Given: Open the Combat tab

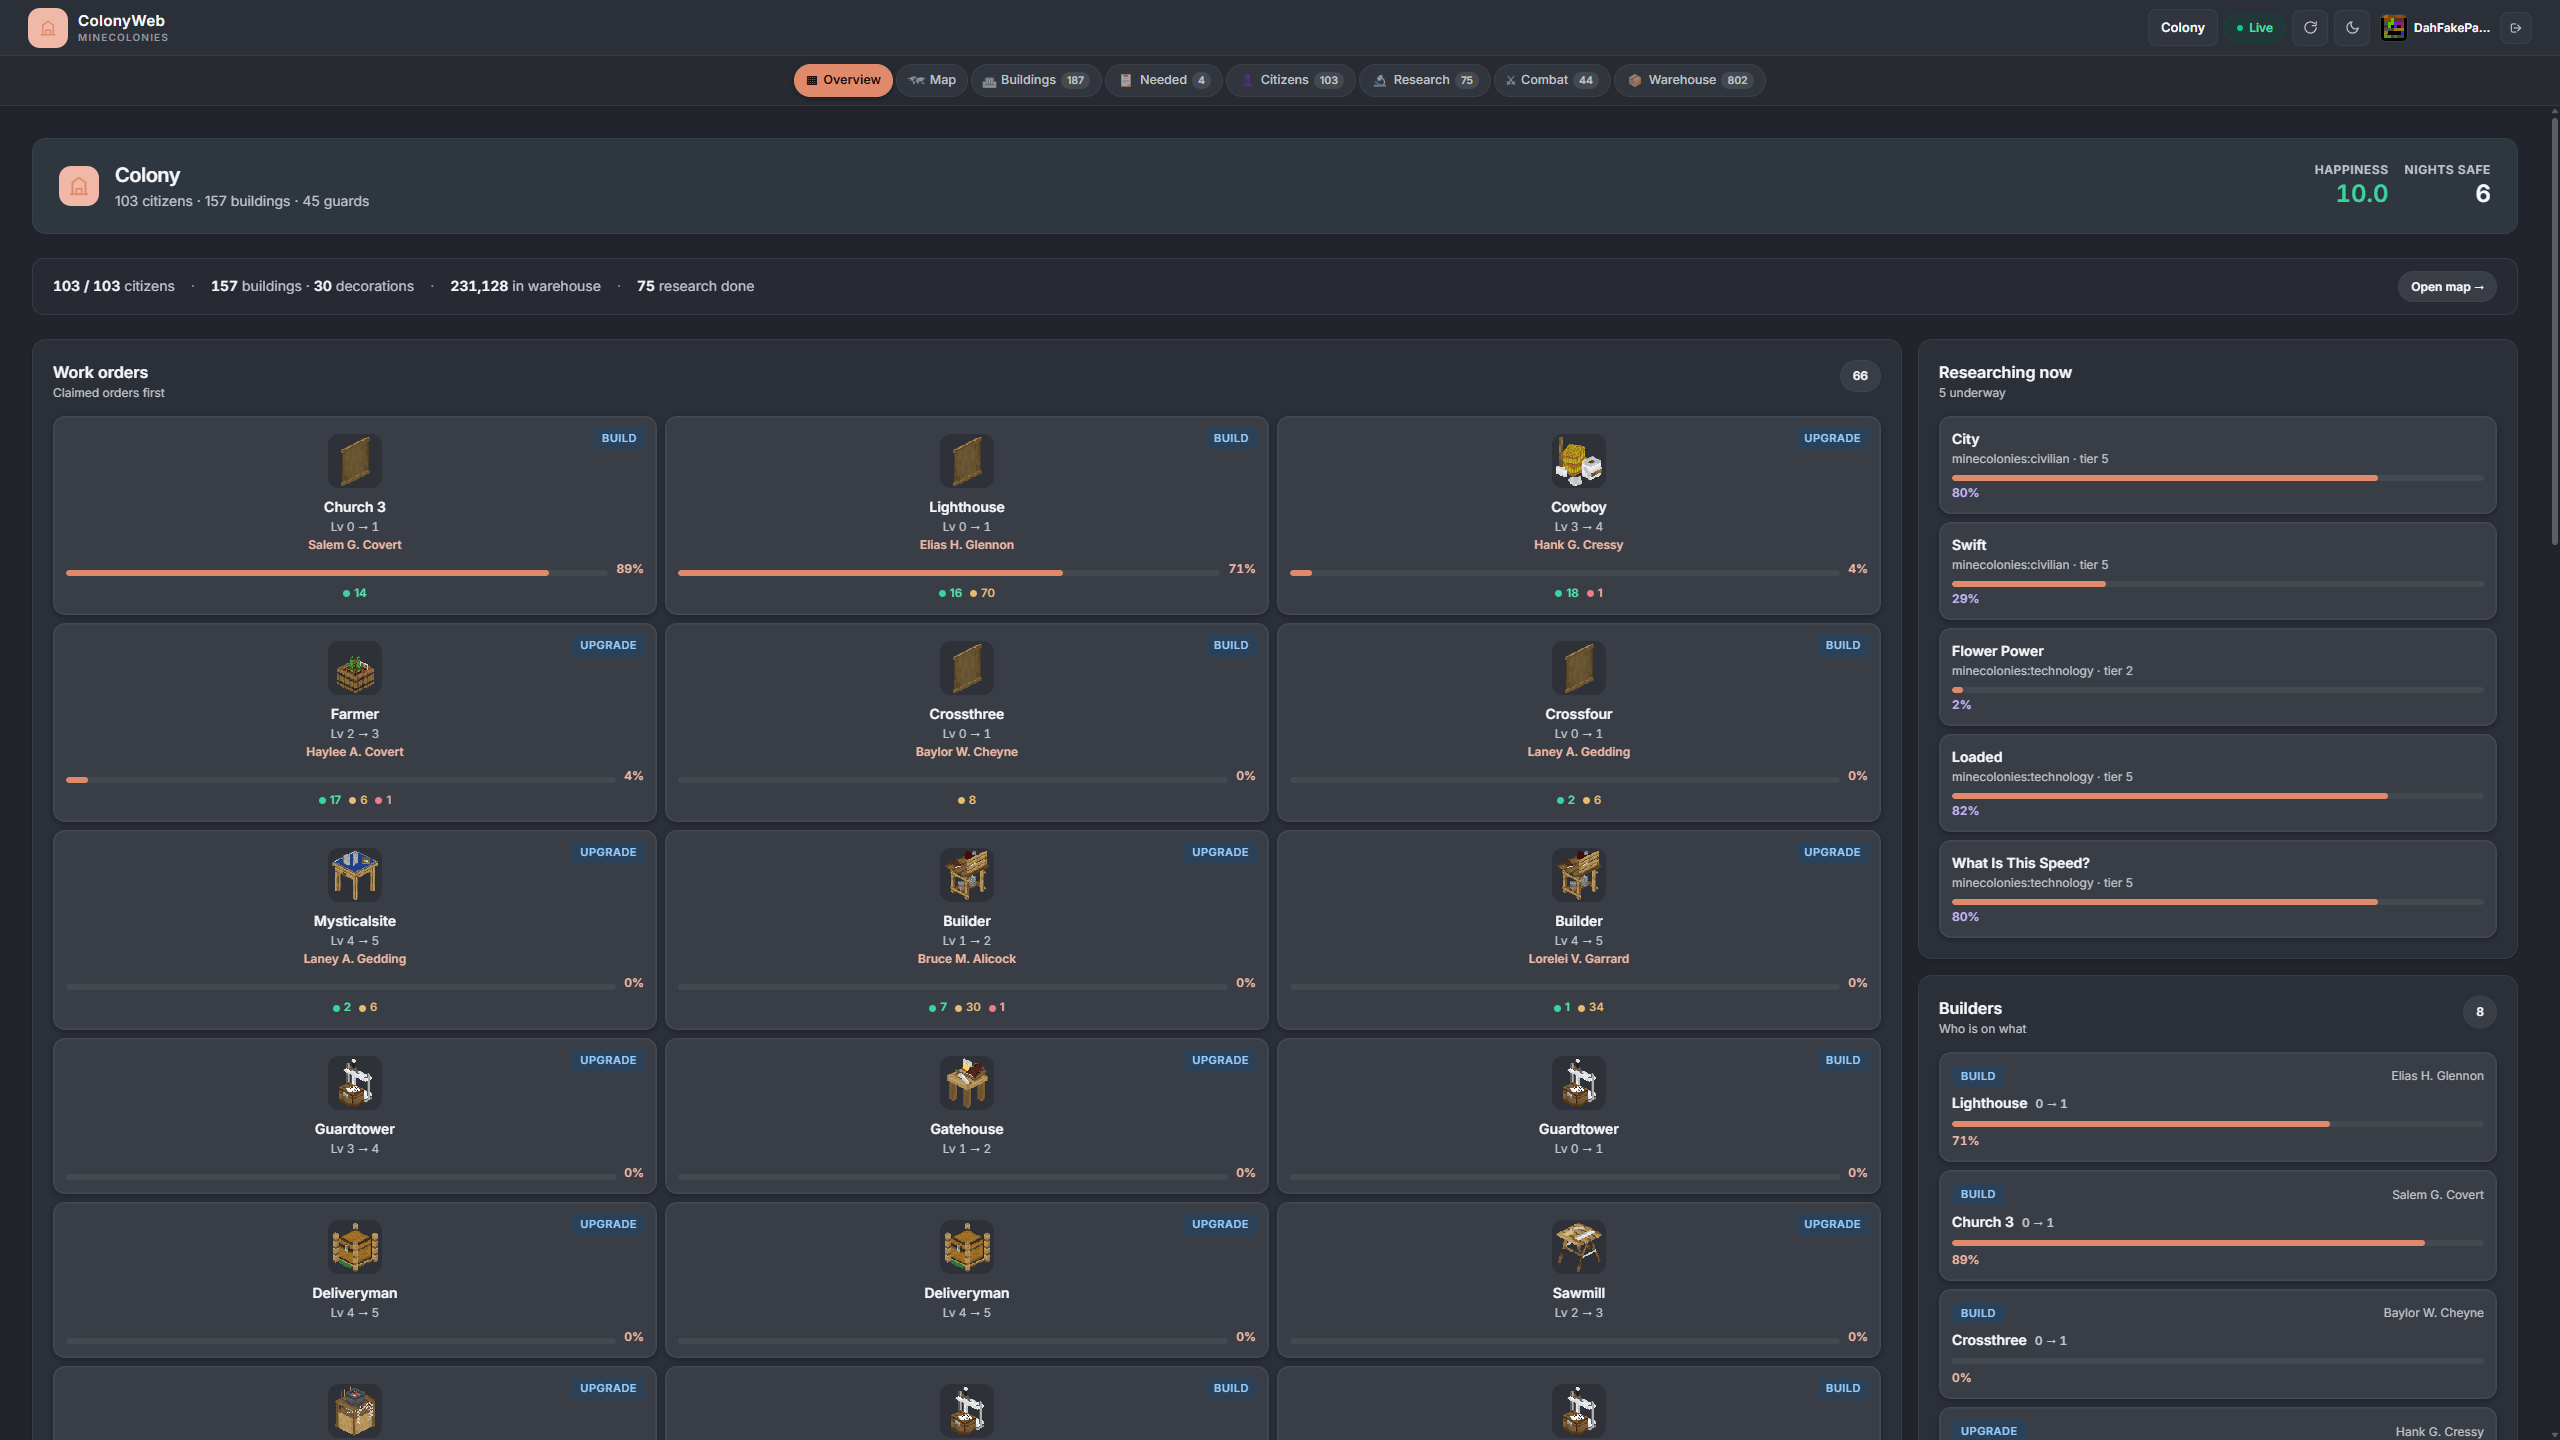Looking at the screenshot, I should point(1552,80).
